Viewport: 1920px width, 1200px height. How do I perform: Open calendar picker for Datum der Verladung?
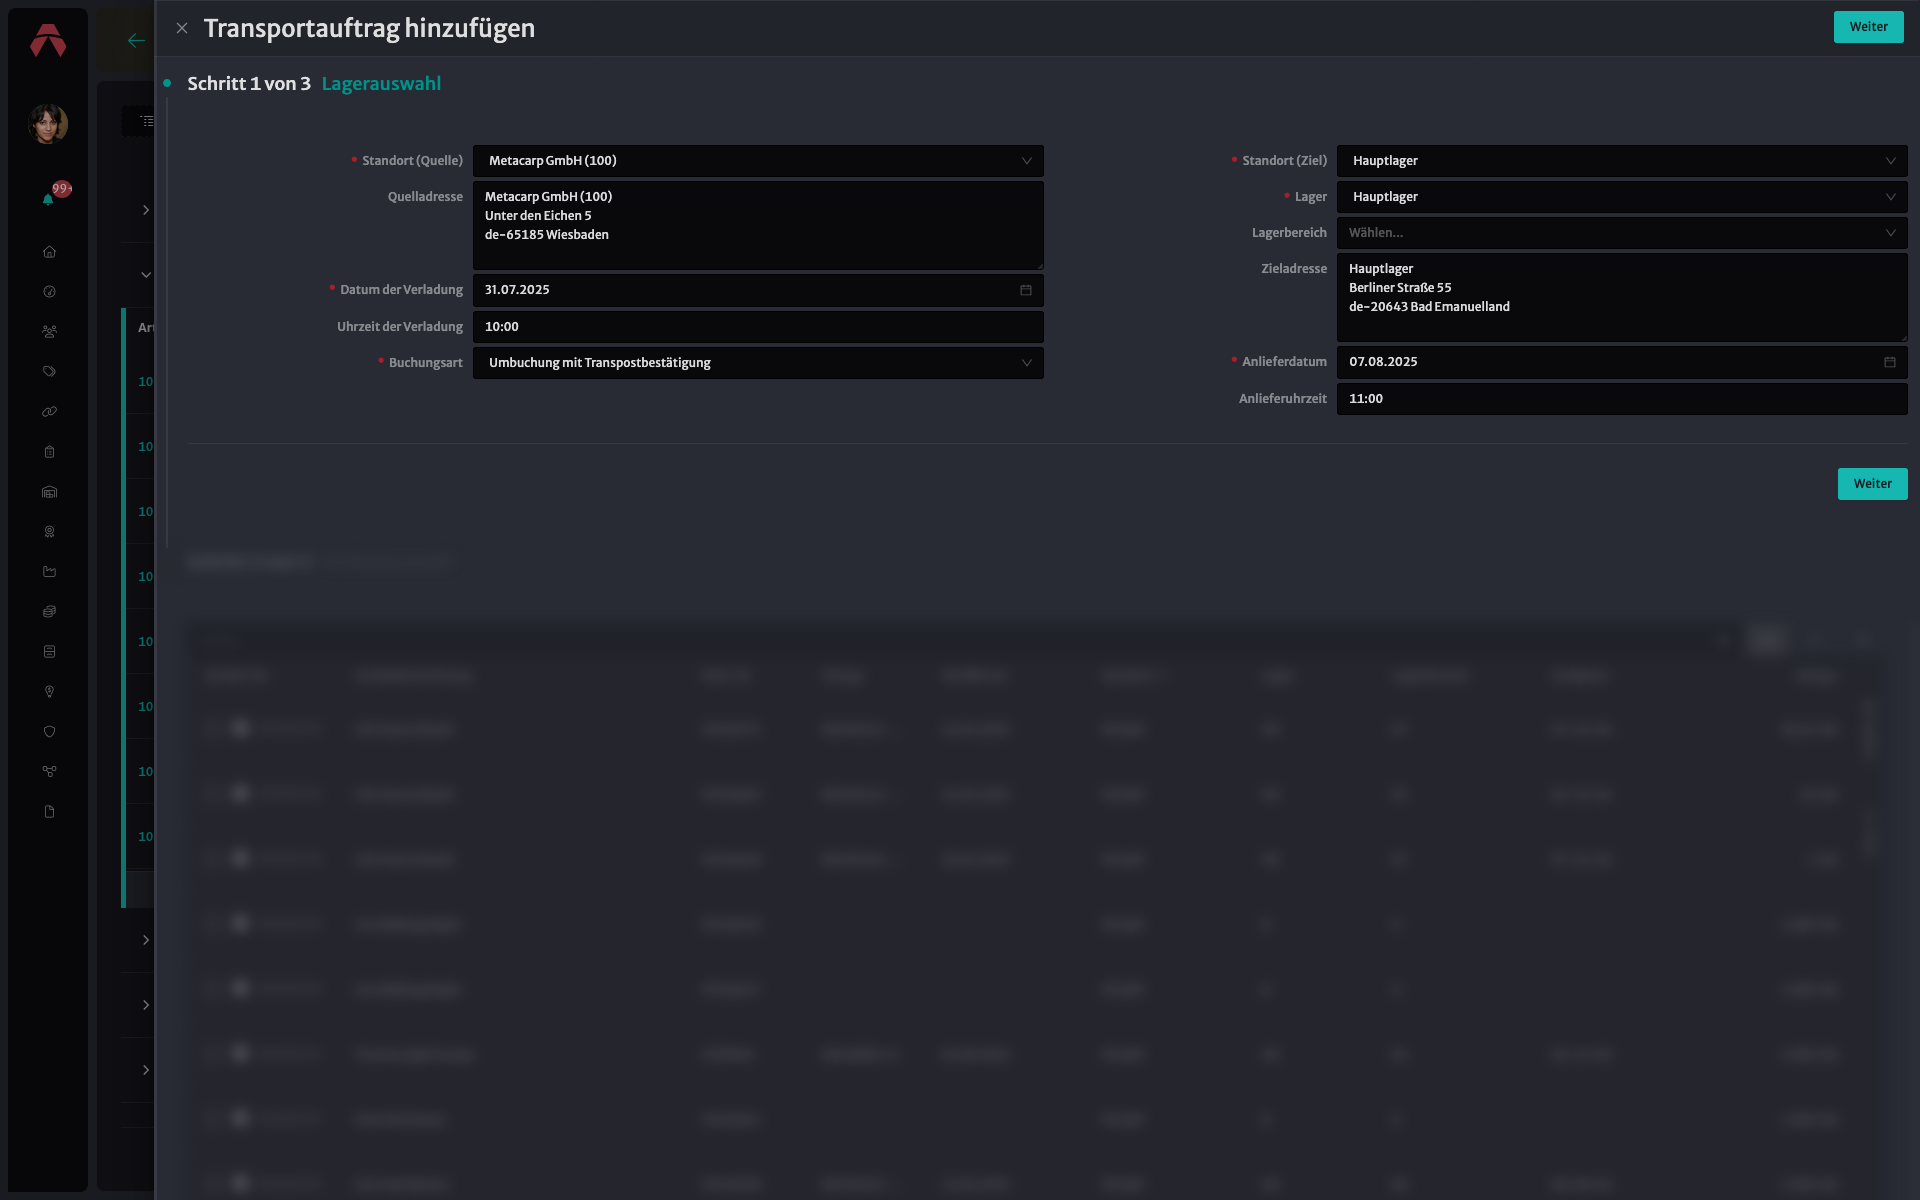tap(1025, 290)
